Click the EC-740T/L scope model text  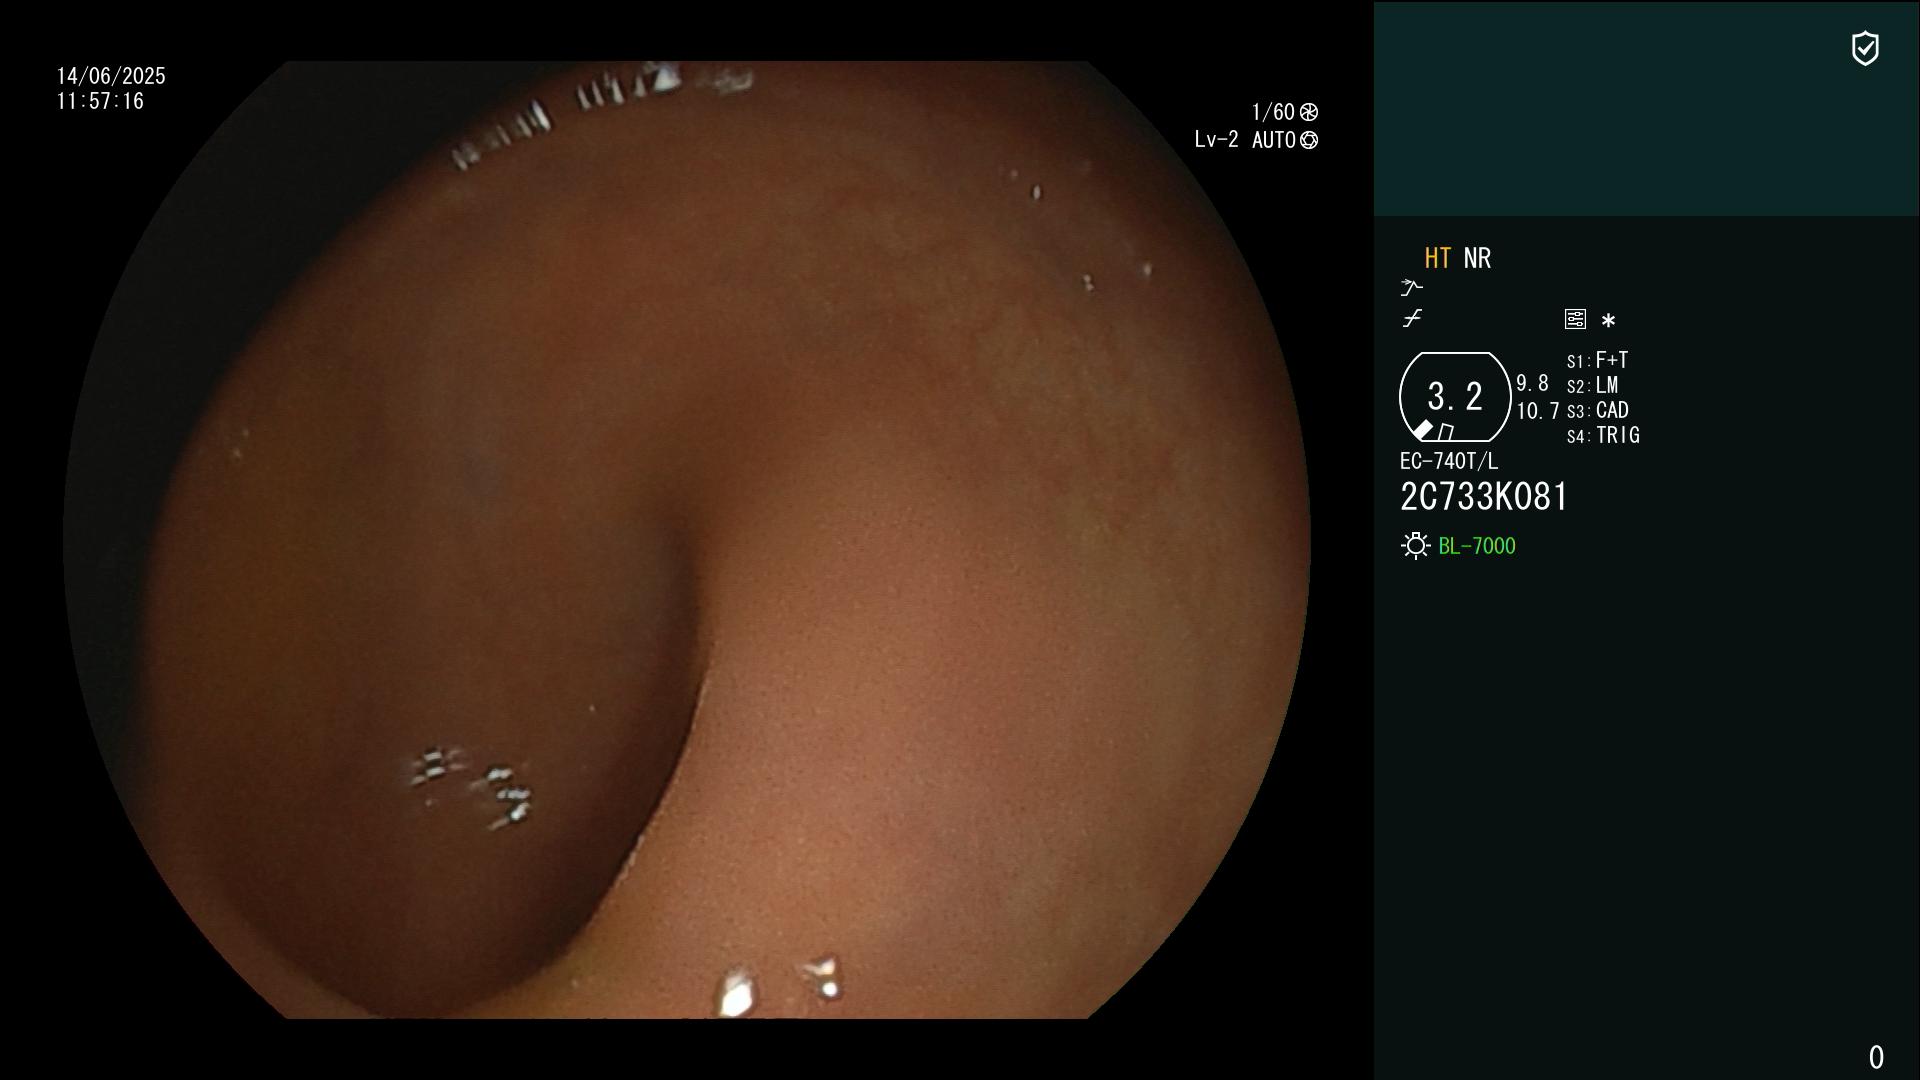pos(1449,461)
